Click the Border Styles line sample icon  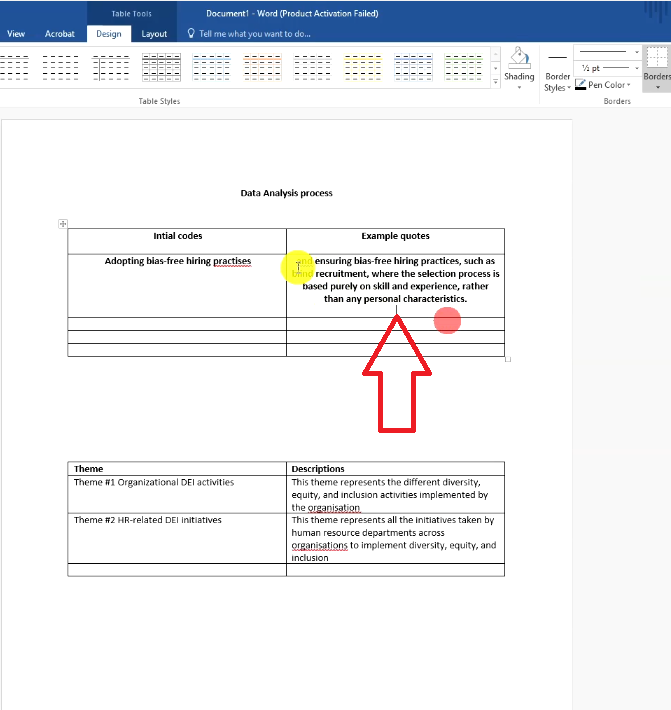(x=557, y=58)
